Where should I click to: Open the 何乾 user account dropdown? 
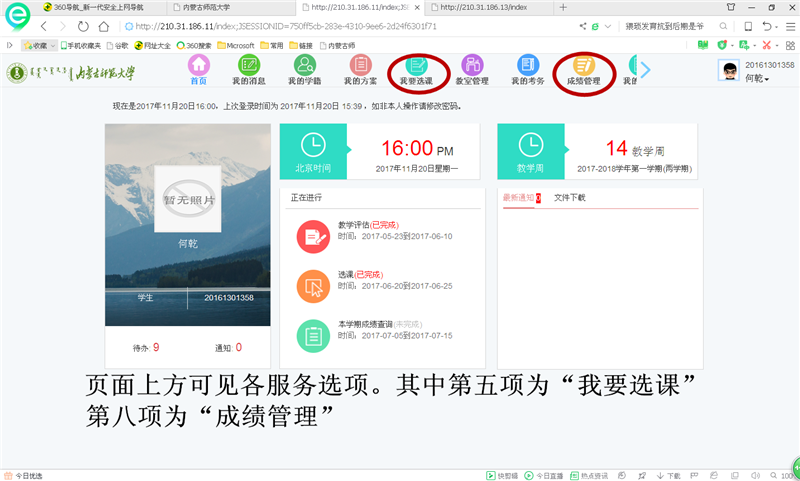point(755,78)
